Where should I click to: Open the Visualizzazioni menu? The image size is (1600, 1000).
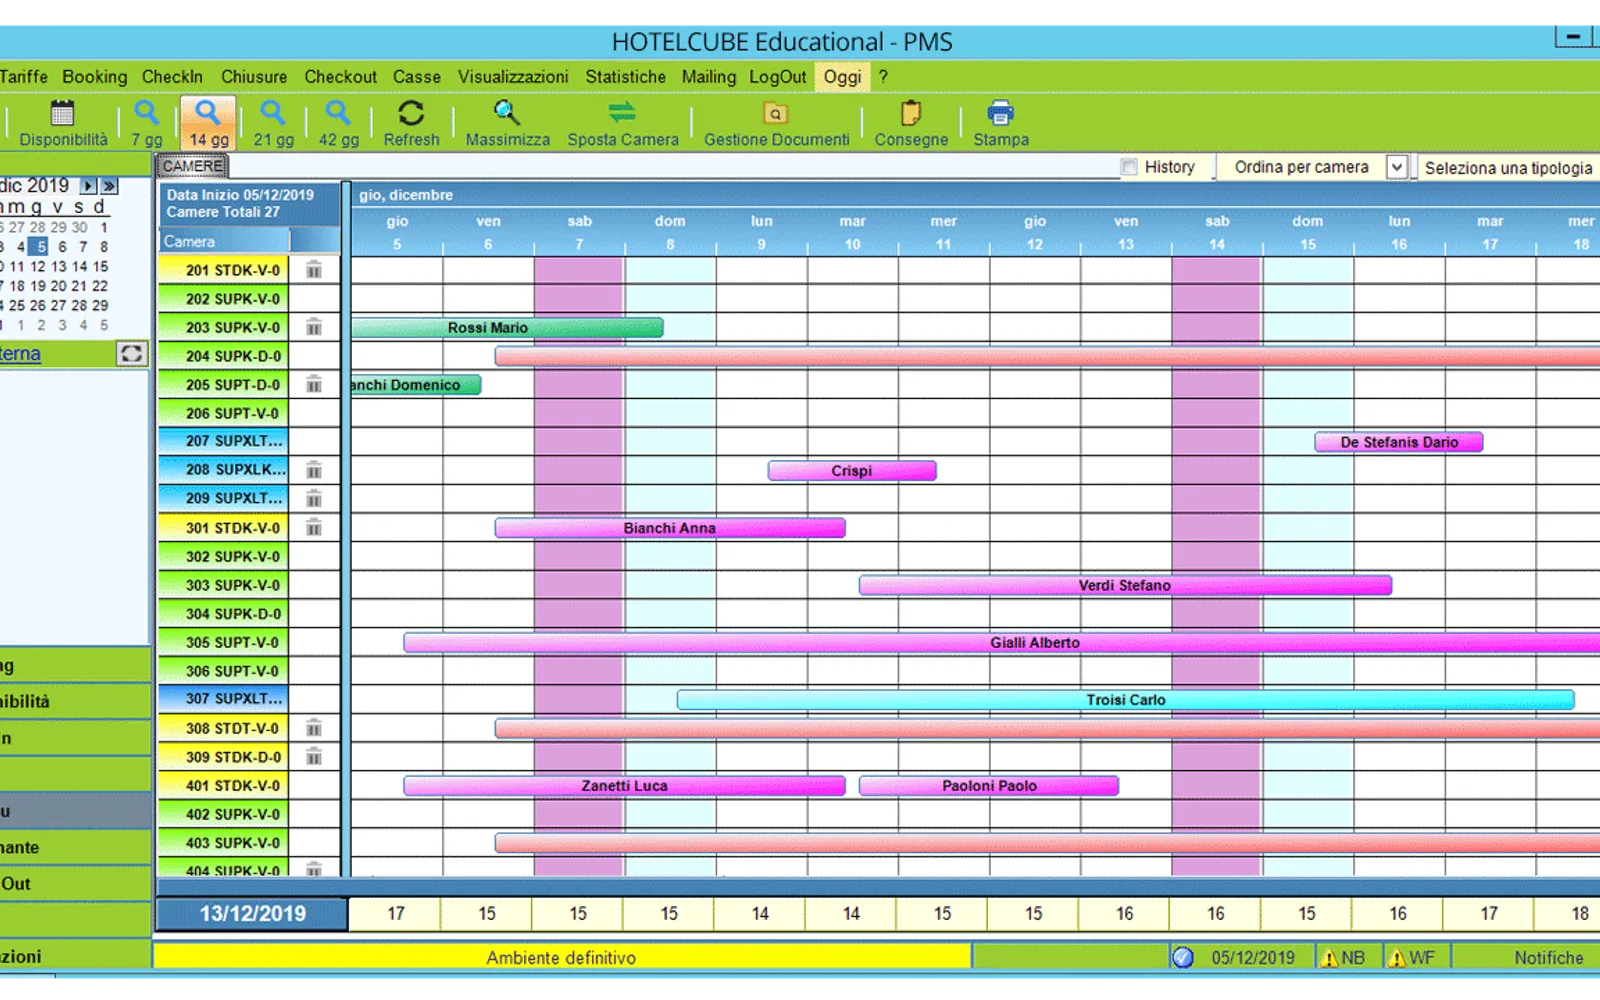click(x=513, y=77)
